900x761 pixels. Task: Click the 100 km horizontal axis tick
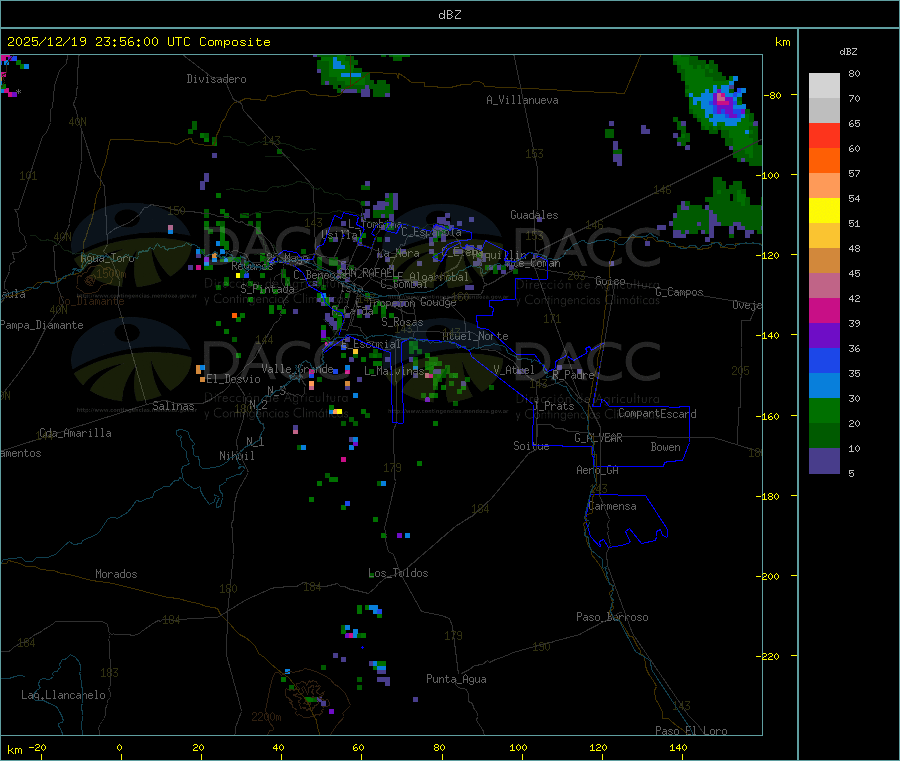(518, 747)
